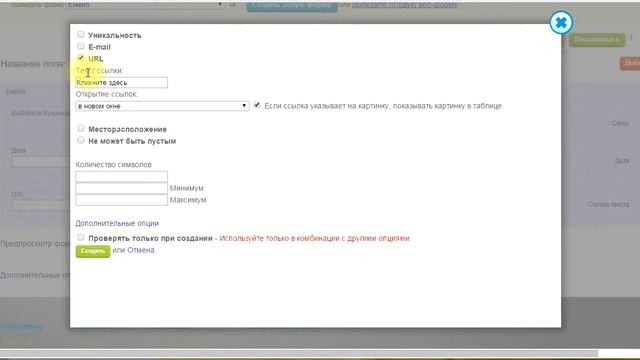Open the ready-made web form link in the background page
This screenshot has height=360, width=640.
(x=404, y=4)
